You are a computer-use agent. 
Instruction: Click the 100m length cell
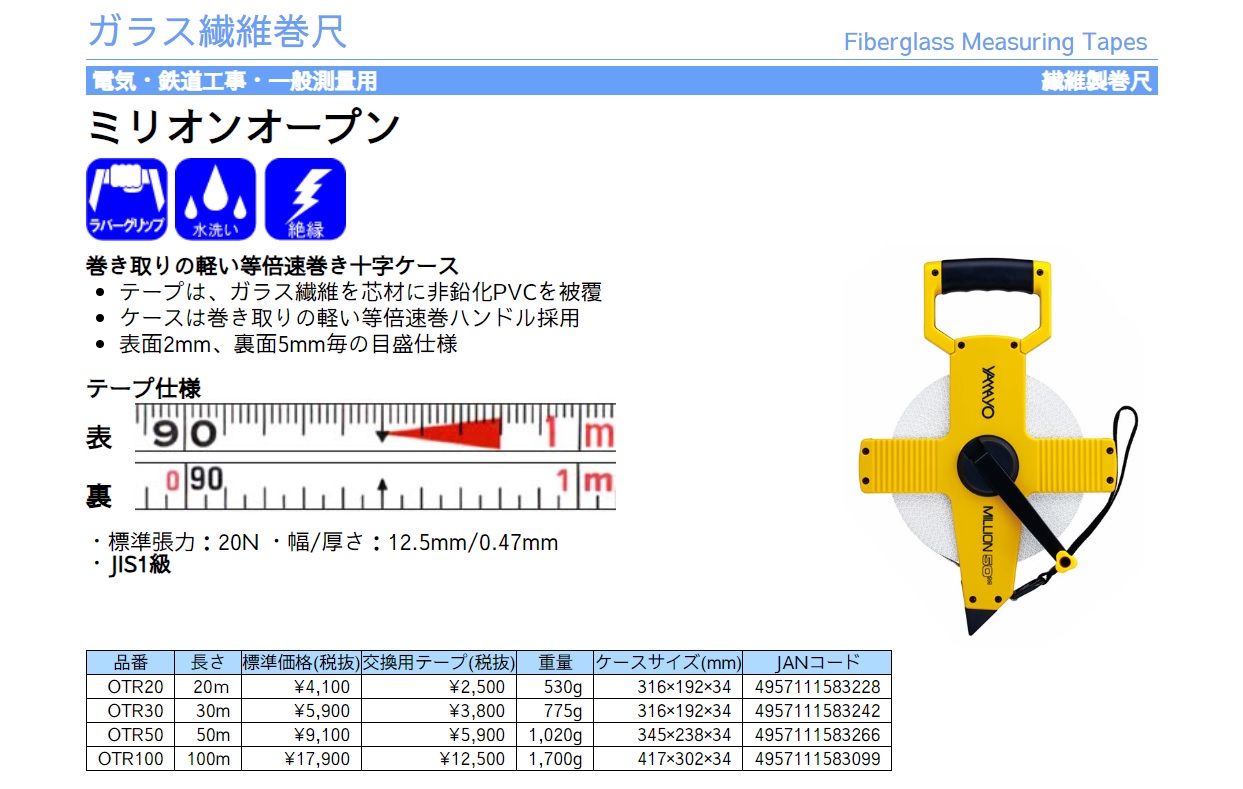coord(209,759)
